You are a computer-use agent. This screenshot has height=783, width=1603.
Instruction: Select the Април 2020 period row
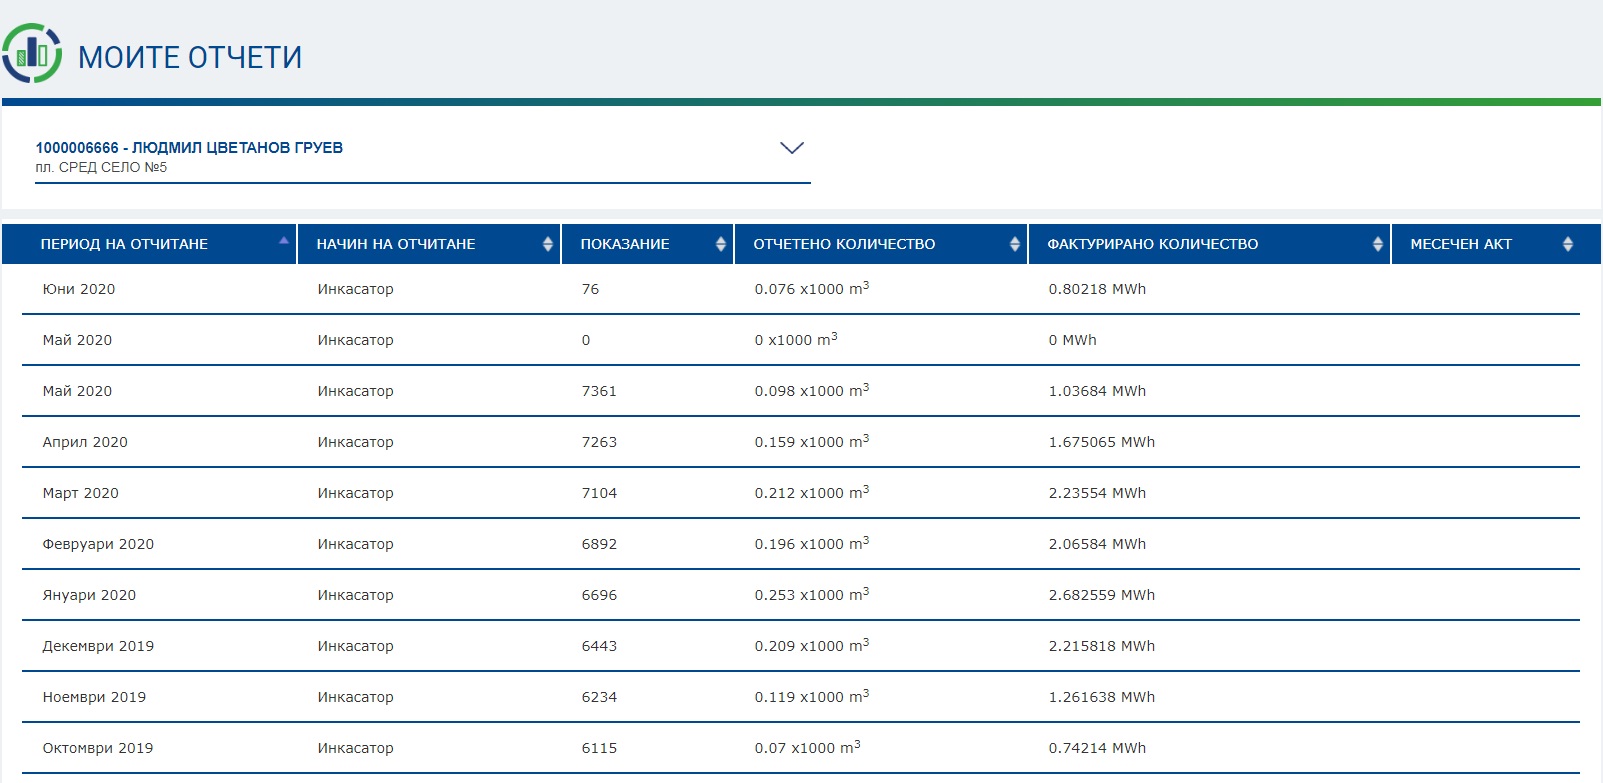pos(85,442)
